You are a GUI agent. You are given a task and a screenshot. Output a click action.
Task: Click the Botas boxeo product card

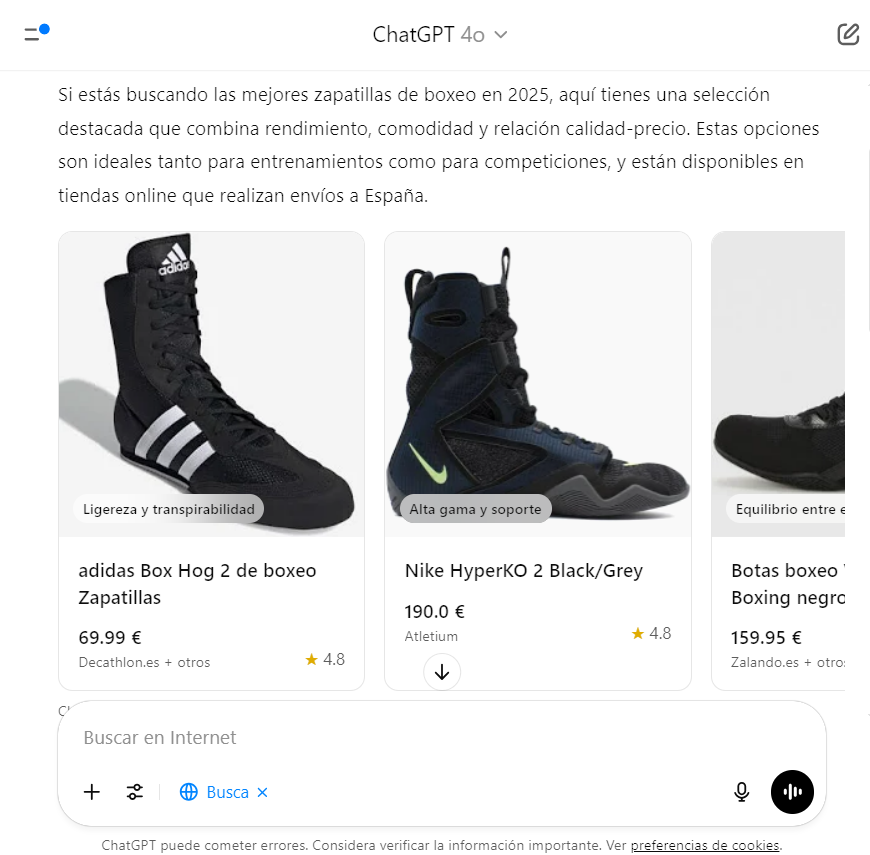[x=778, y=461]
